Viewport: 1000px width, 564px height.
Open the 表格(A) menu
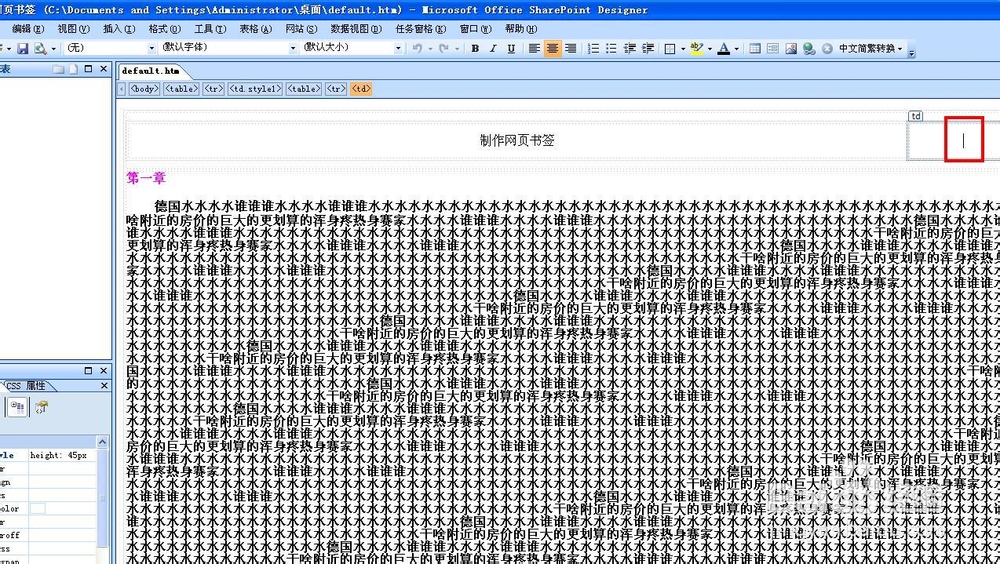[x=256, y=29]
